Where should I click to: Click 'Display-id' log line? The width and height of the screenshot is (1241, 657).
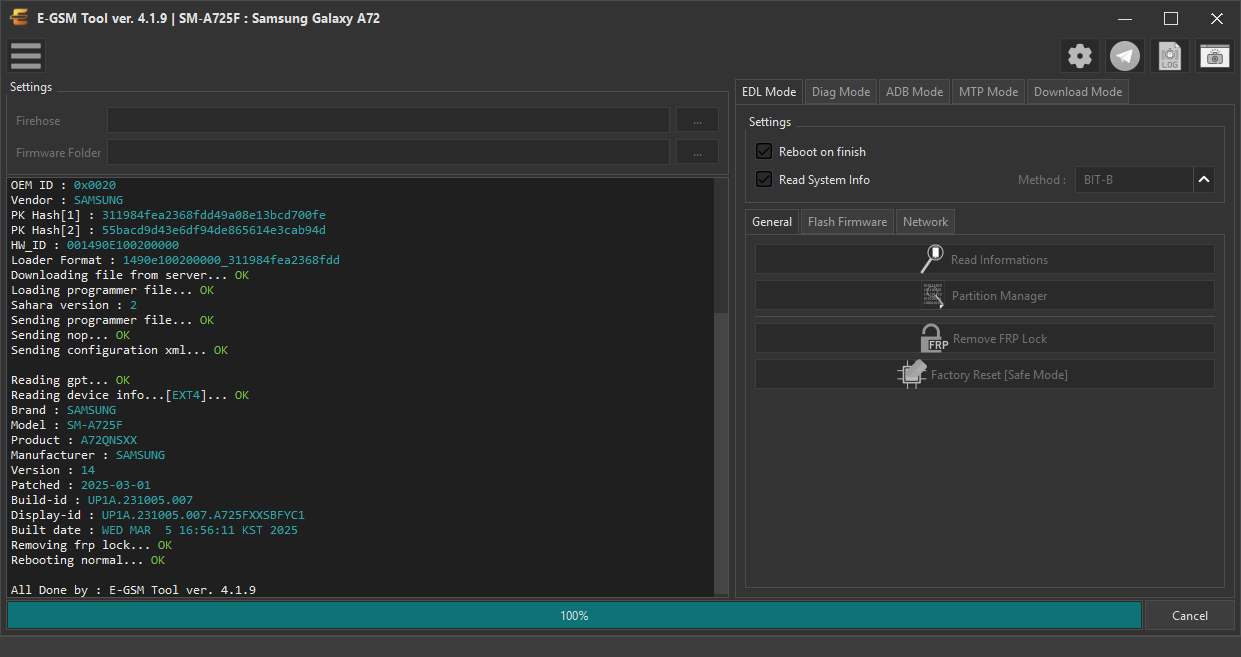(158, 515)
